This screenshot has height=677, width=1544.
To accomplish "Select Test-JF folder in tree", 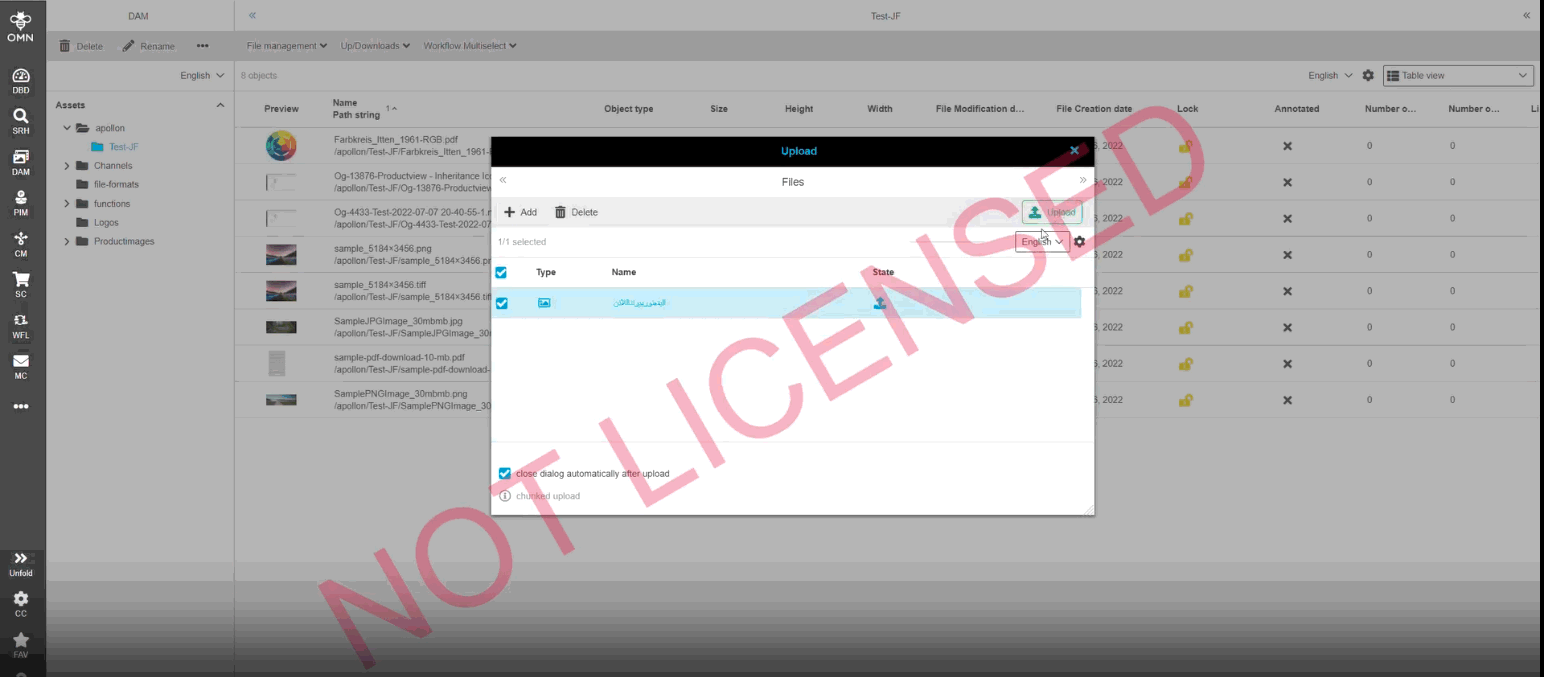I will point(123,147).
